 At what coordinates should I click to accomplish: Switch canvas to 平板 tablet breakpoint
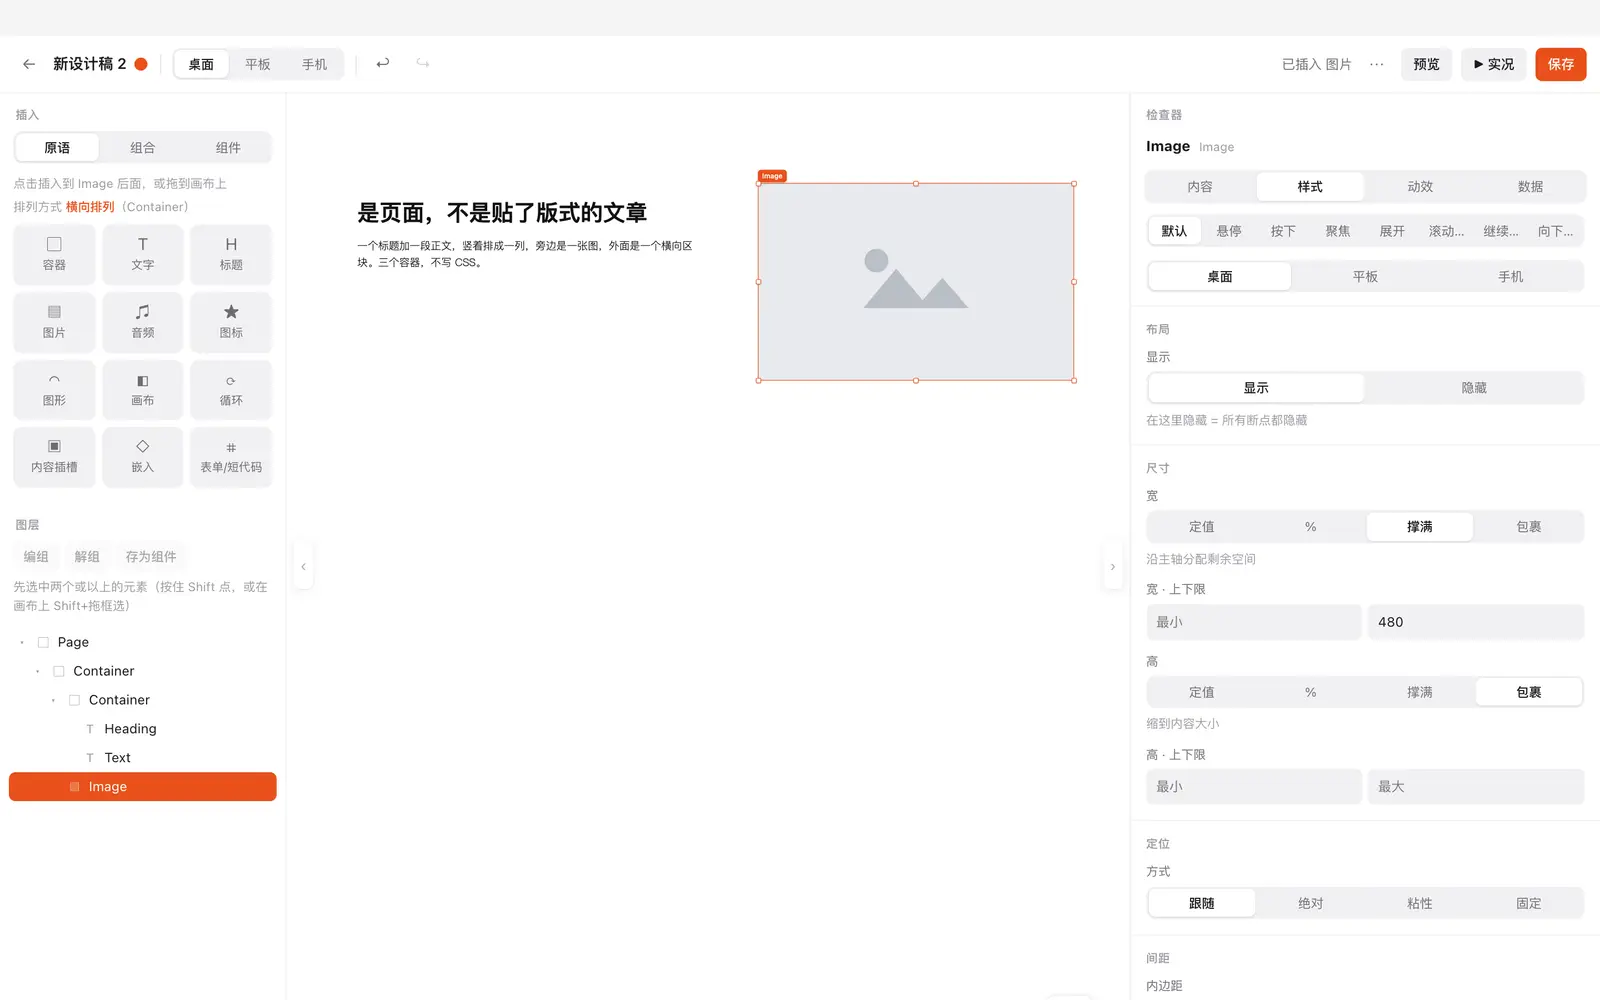tap(258, 64)
